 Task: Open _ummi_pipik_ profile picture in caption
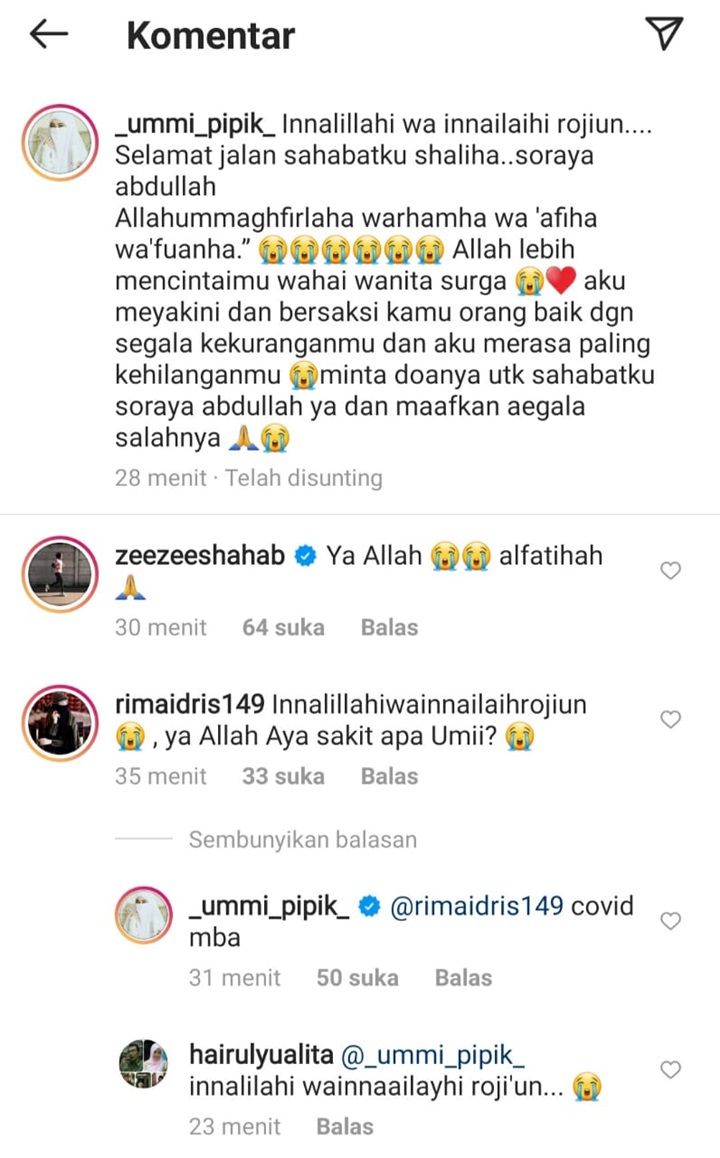(60, 143)
